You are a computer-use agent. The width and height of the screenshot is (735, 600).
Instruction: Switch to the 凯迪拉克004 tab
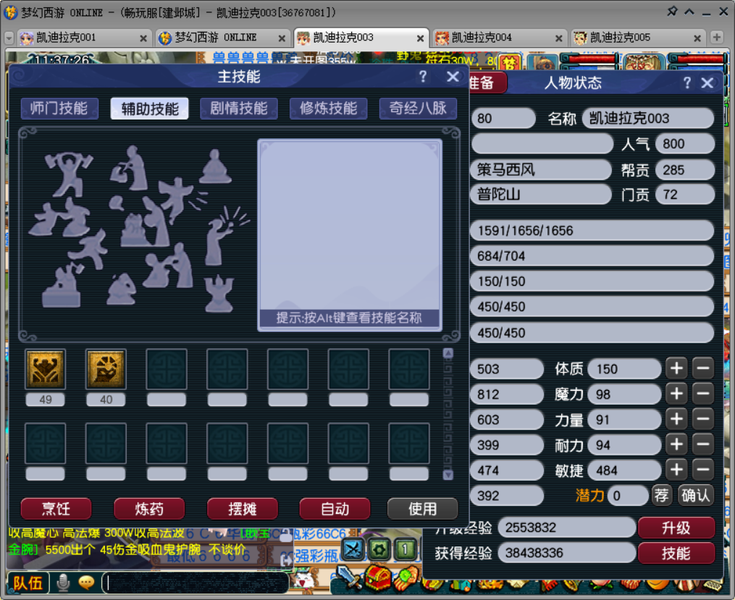click(499, 38)
